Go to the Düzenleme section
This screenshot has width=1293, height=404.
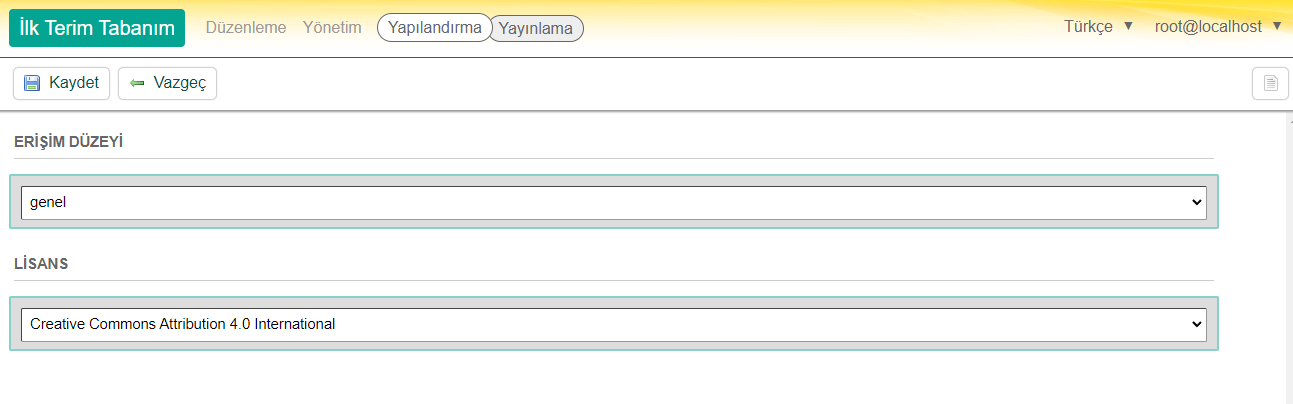pos(246,28)
